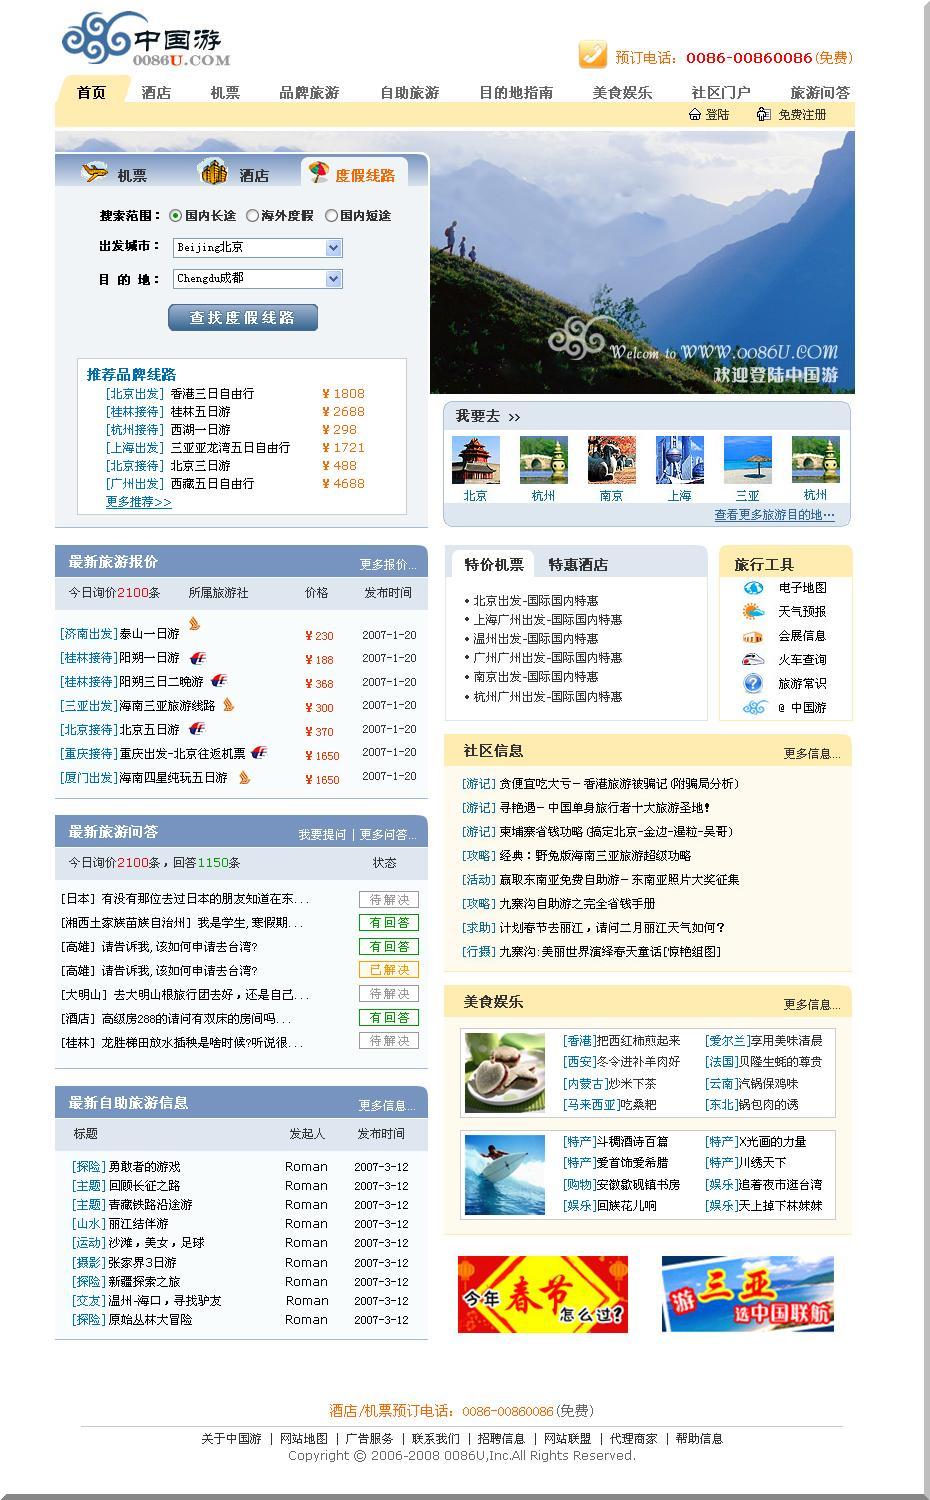Click the 待解决 badge for the 日本 question

[389, 899]
